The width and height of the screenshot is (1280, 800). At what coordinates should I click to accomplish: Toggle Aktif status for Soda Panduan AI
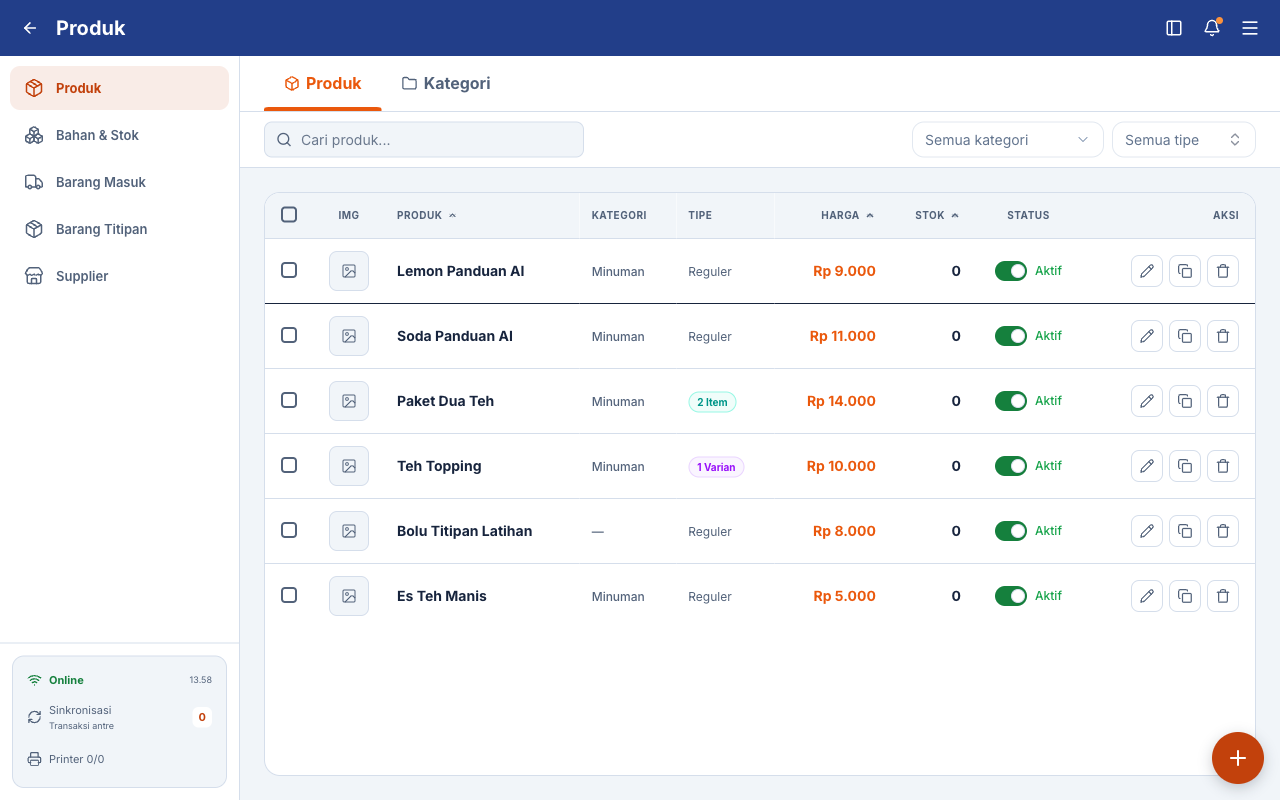[x=1011, y=336]
